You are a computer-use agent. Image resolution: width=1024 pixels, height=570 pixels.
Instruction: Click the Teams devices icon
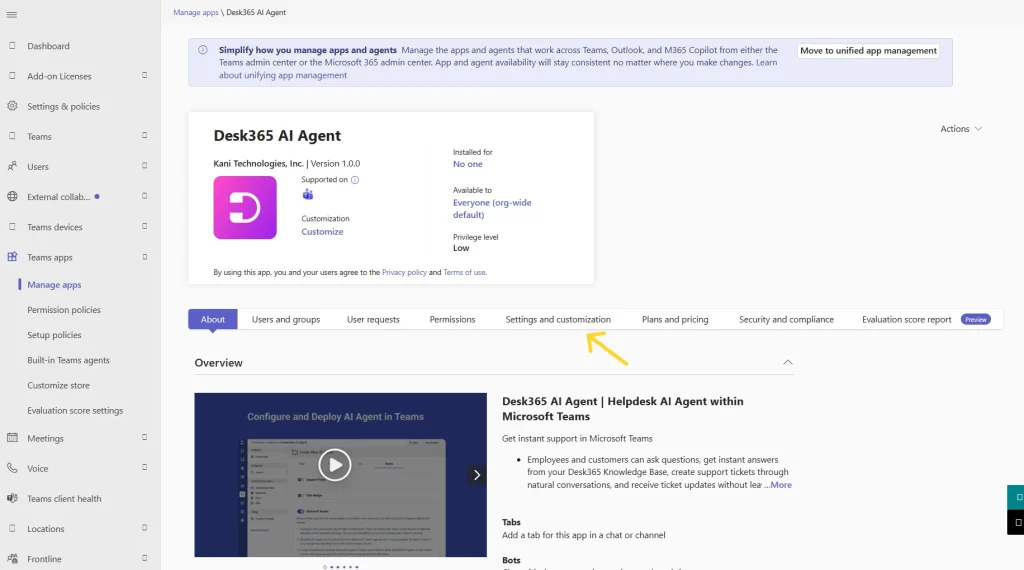point(12,227)
